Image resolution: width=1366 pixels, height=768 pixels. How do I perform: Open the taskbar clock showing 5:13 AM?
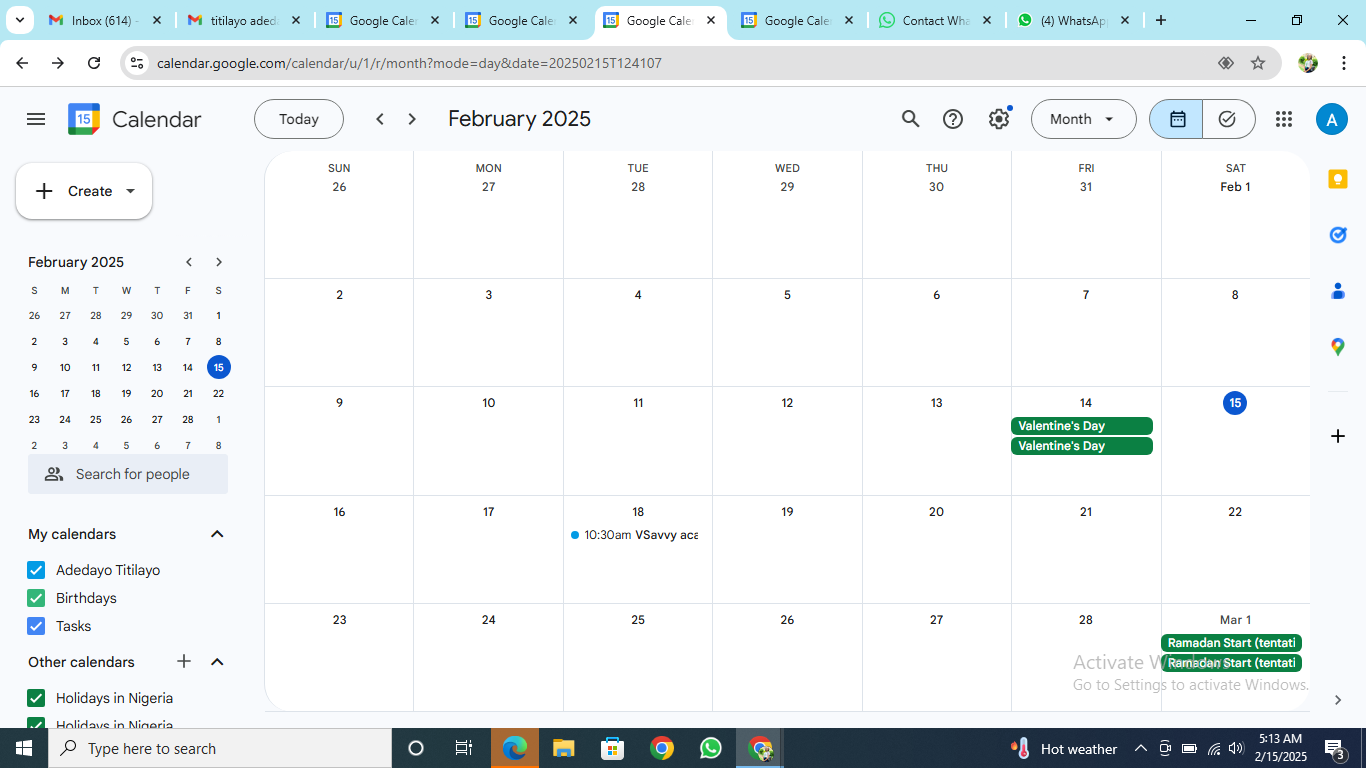point(1279,748)
